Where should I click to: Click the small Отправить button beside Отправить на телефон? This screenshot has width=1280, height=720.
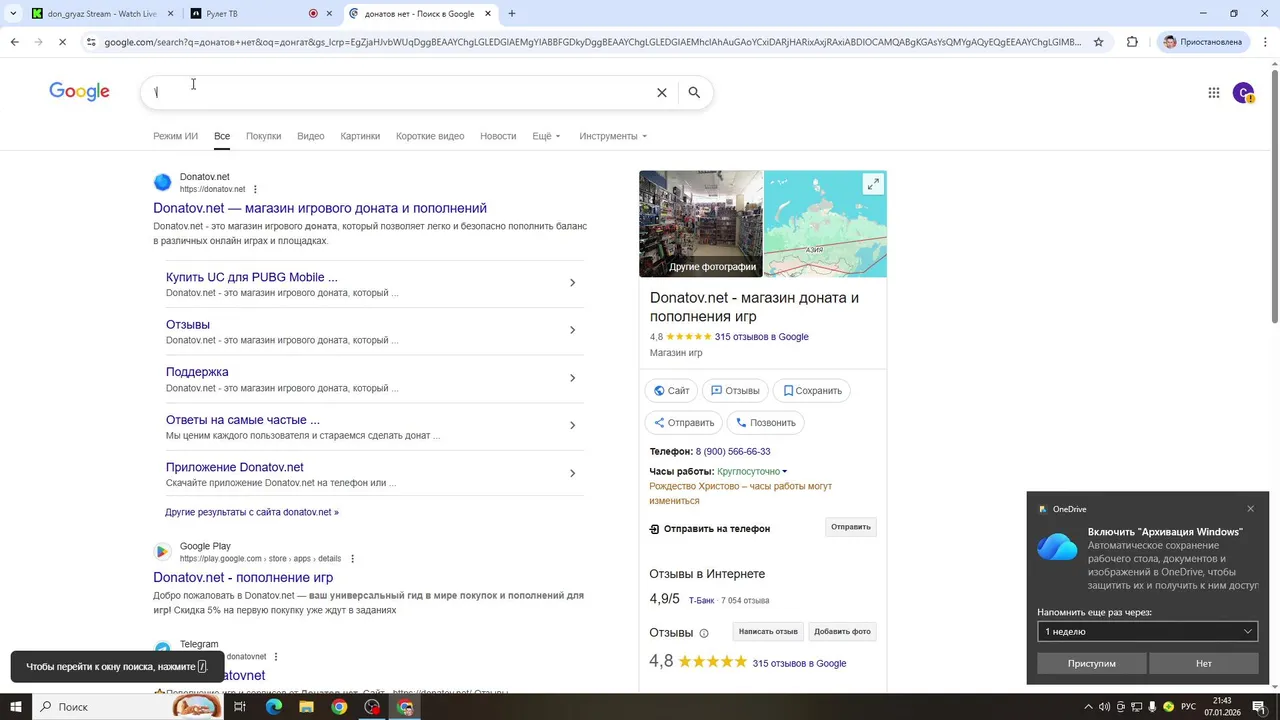click(x=851, y=527)
